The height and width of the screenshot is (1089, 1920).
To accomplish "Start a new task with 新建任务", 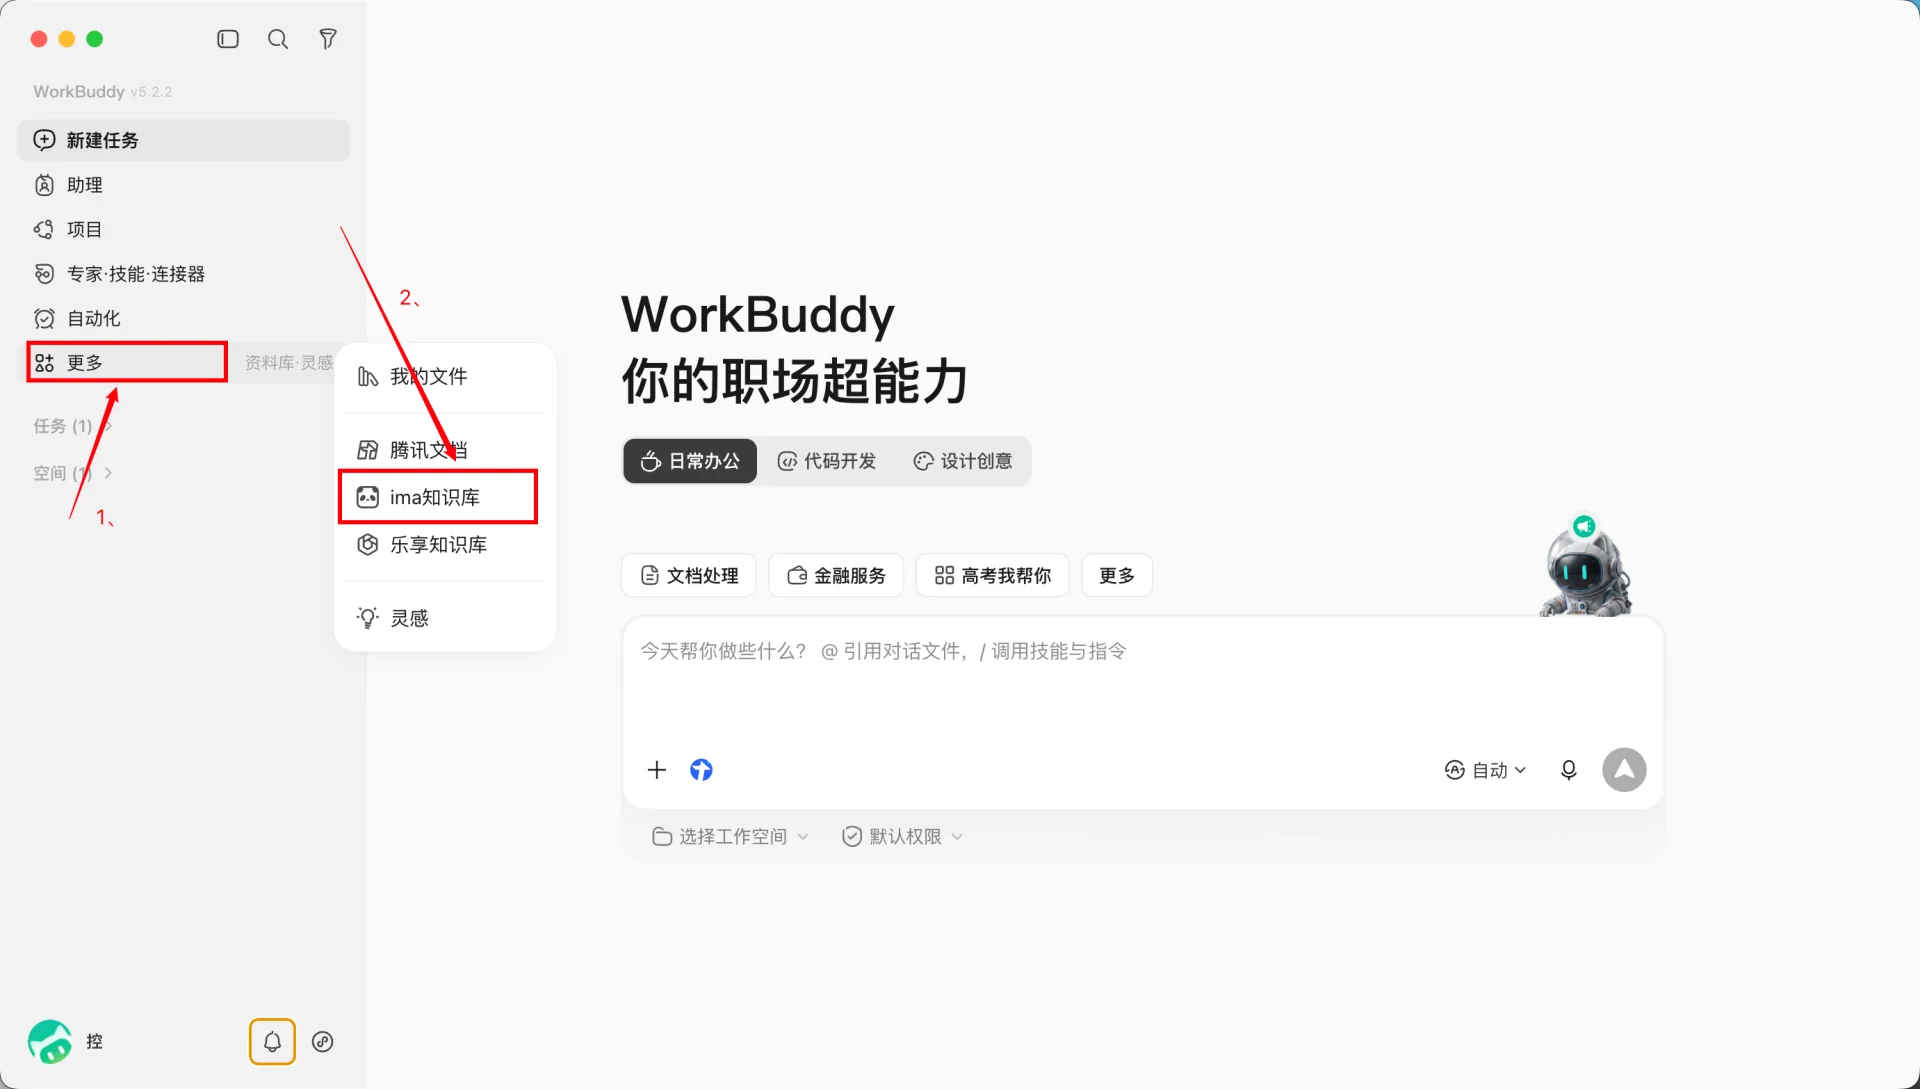I will [x=183, y=140].
